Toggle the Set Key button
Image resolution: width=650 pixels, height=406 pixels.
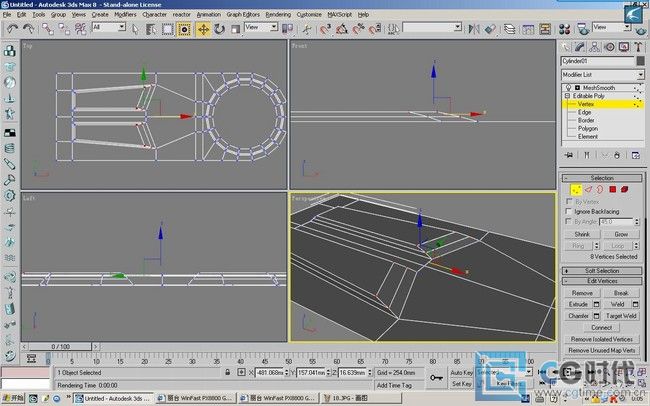tap(461, 384)
